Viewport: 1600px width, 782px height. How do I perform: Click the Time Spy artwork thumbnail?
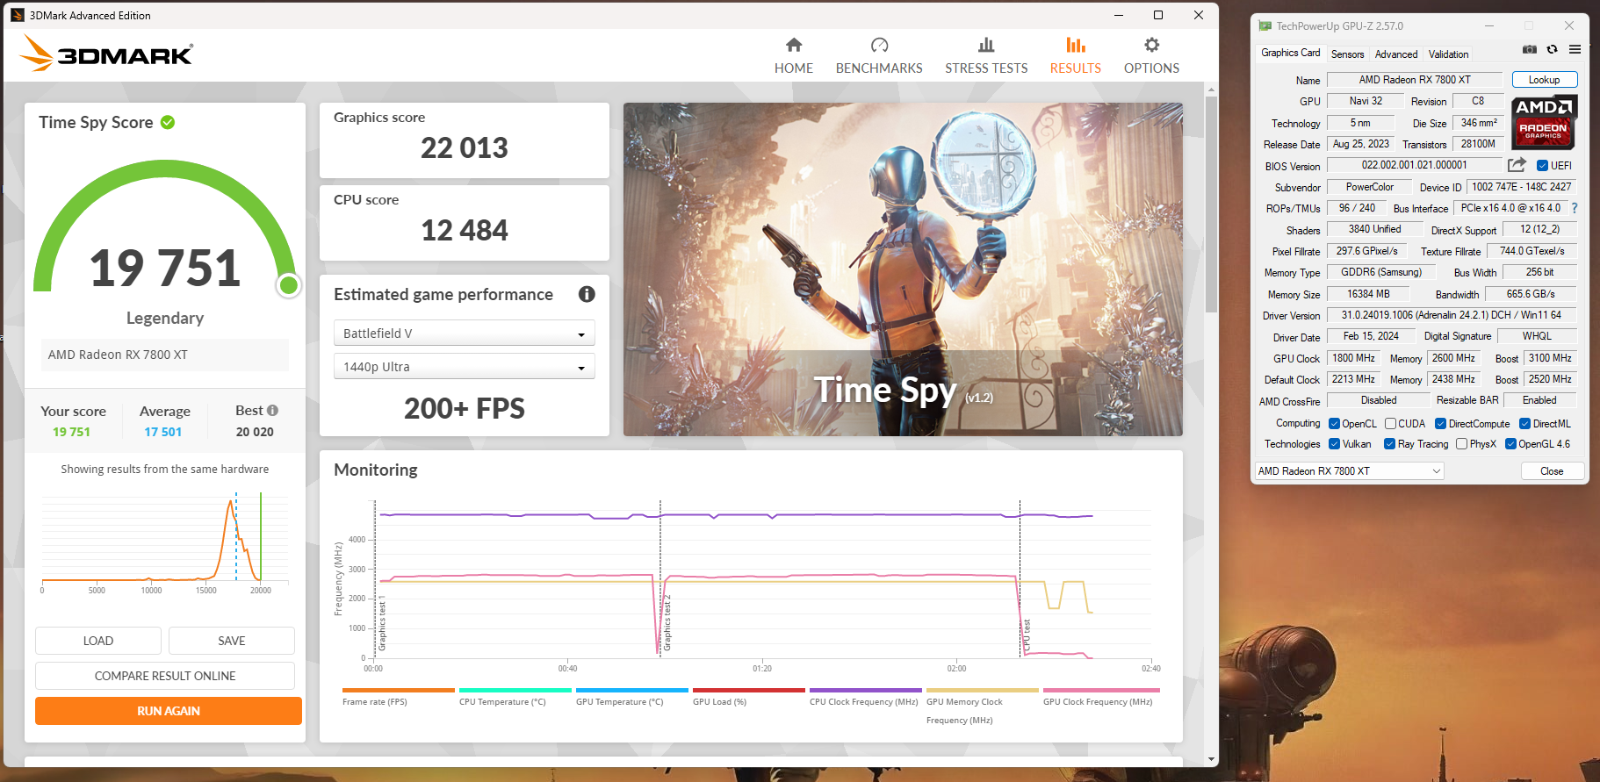pos(903,269)
